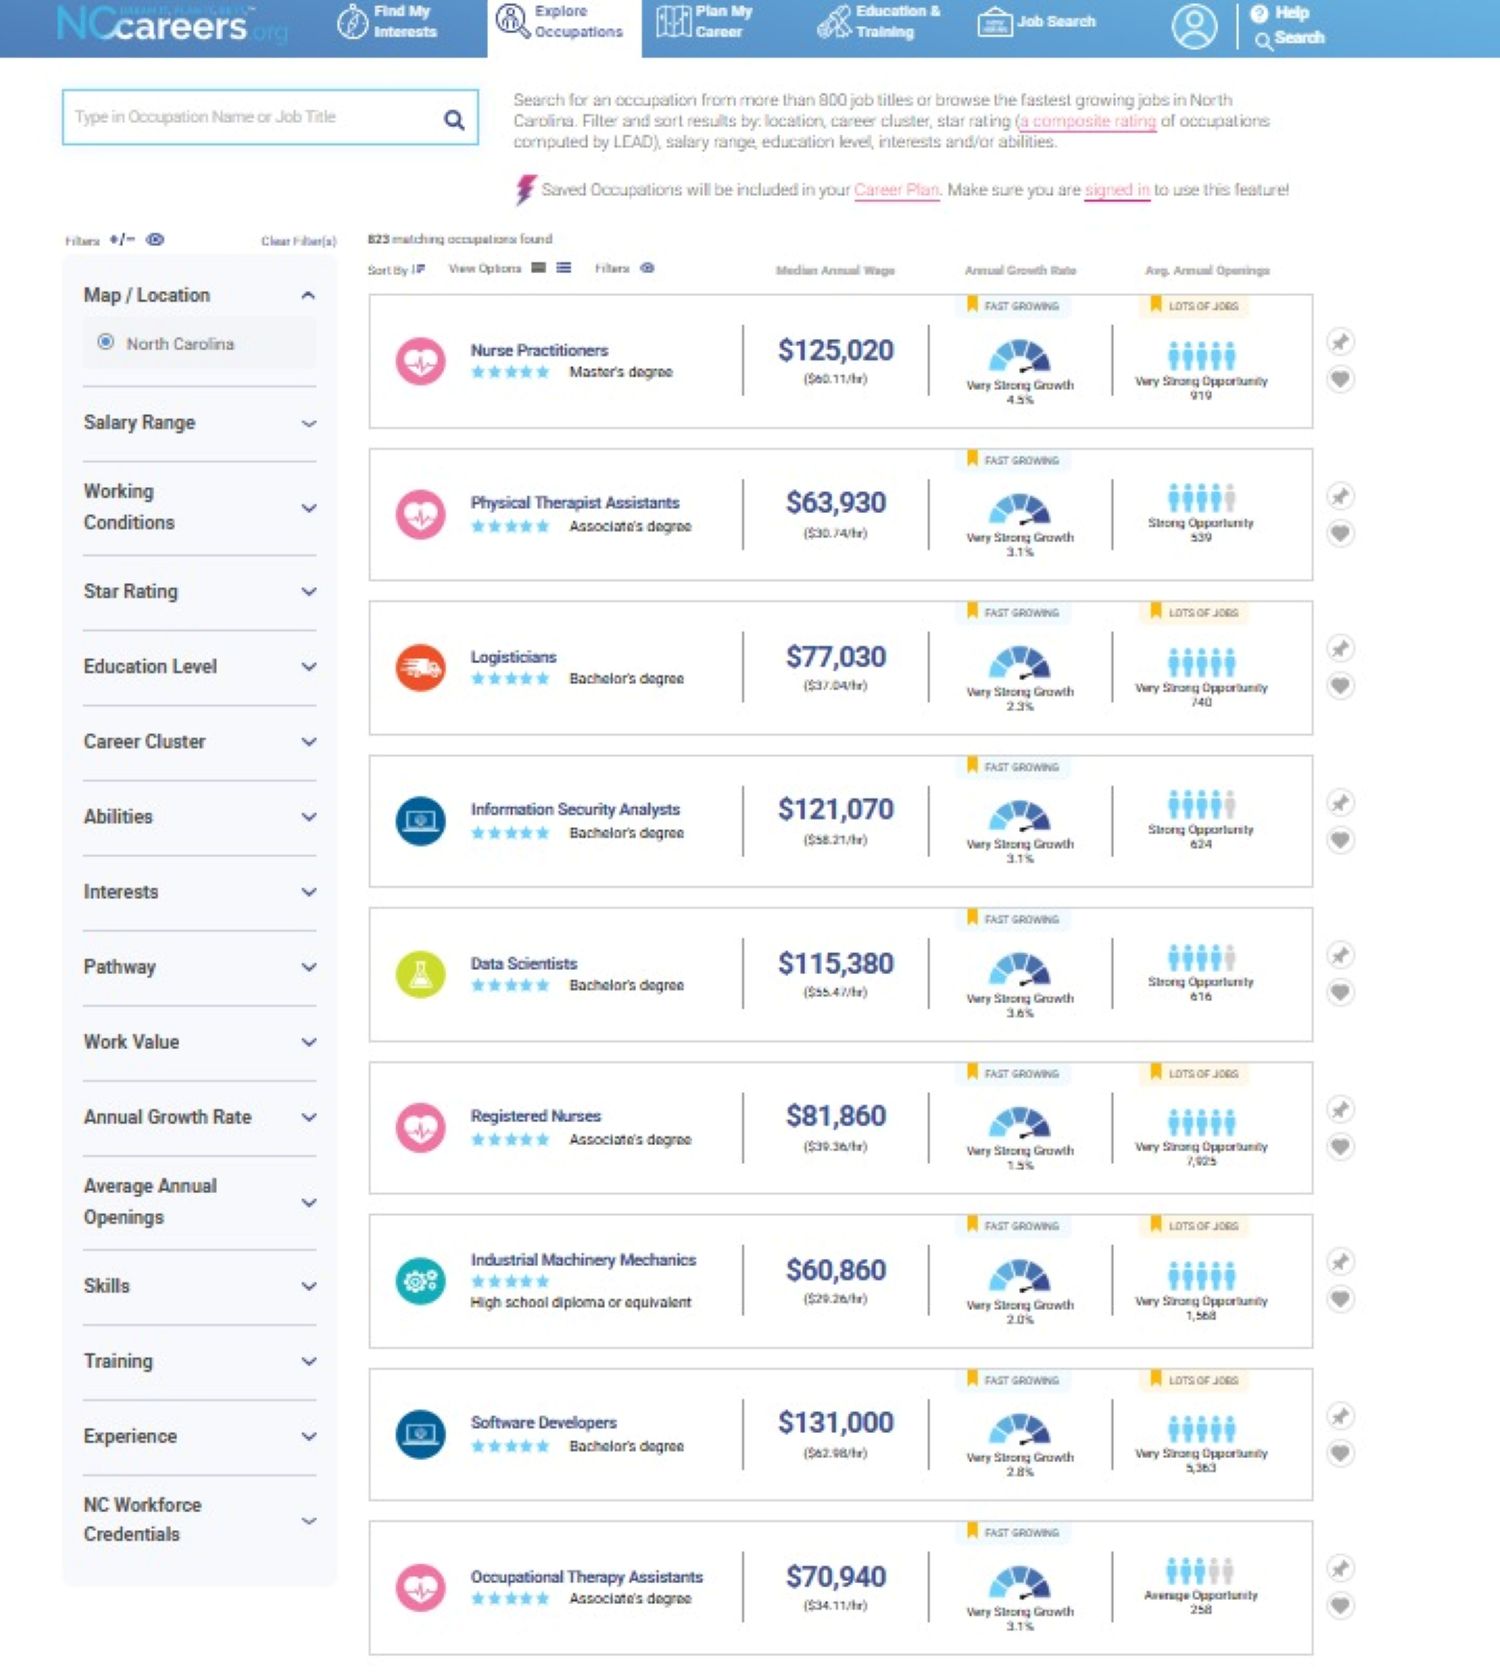Toggle filters visibility eye above sidebar
The width and height of the screenshot is (1500, 1673).
tap(155, 240)
